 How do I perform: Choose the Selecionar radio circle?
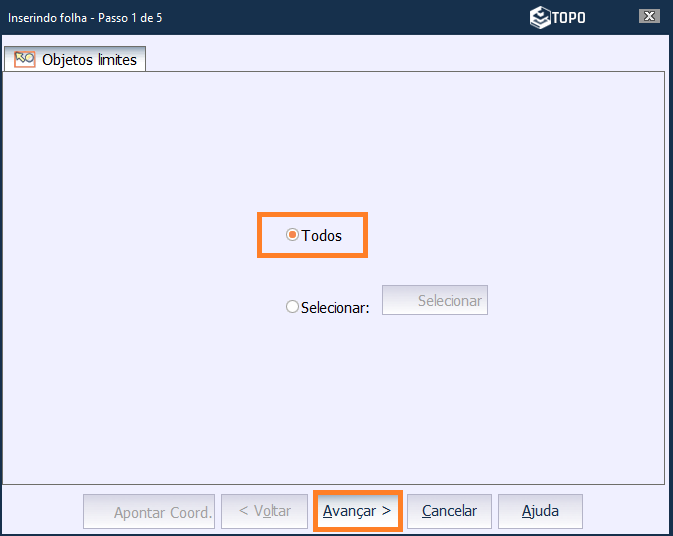point(292,307)
